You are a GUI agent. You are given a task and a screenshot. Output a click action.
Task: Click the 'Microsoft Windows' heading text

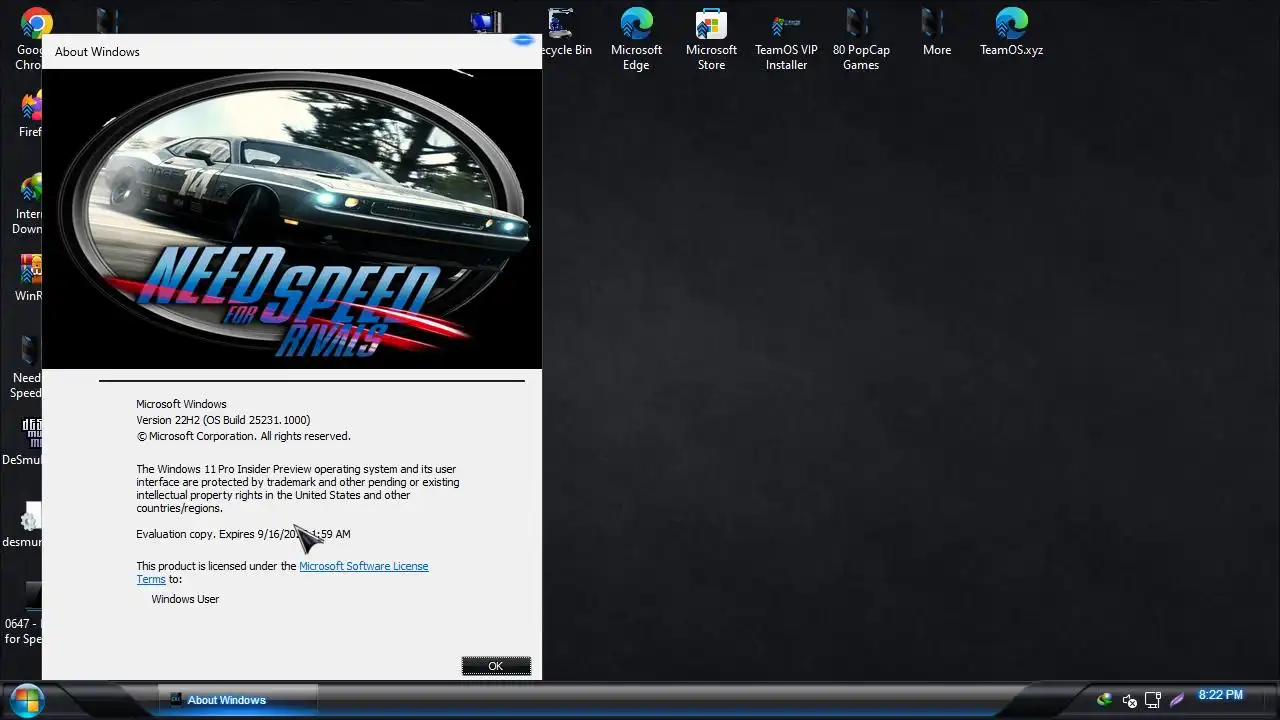tap(181, 404)
